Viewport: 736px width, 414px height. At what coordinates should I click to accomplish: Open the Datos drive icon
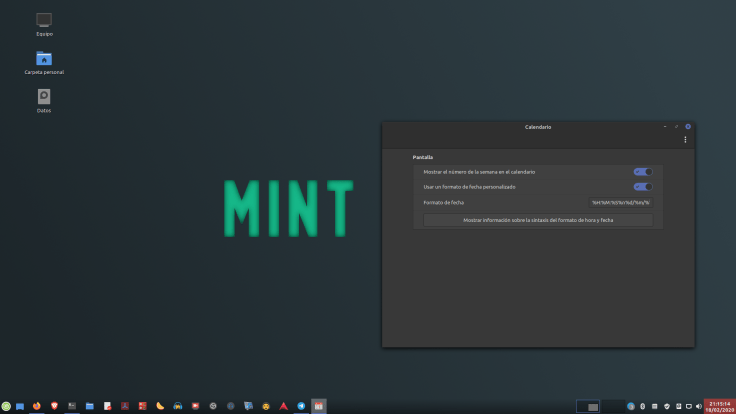click(x=44, y=97)
